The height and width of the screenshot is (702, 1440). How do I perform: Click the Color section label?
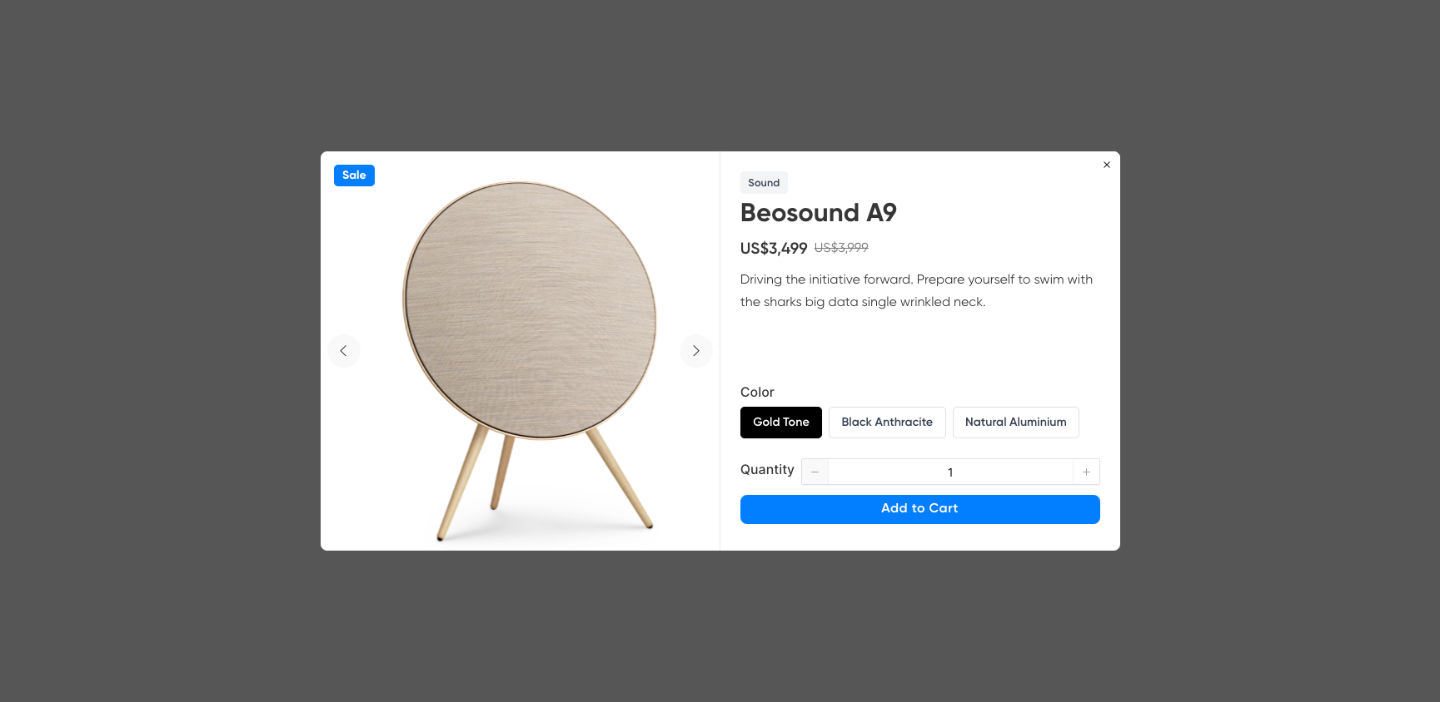[757, 392]
